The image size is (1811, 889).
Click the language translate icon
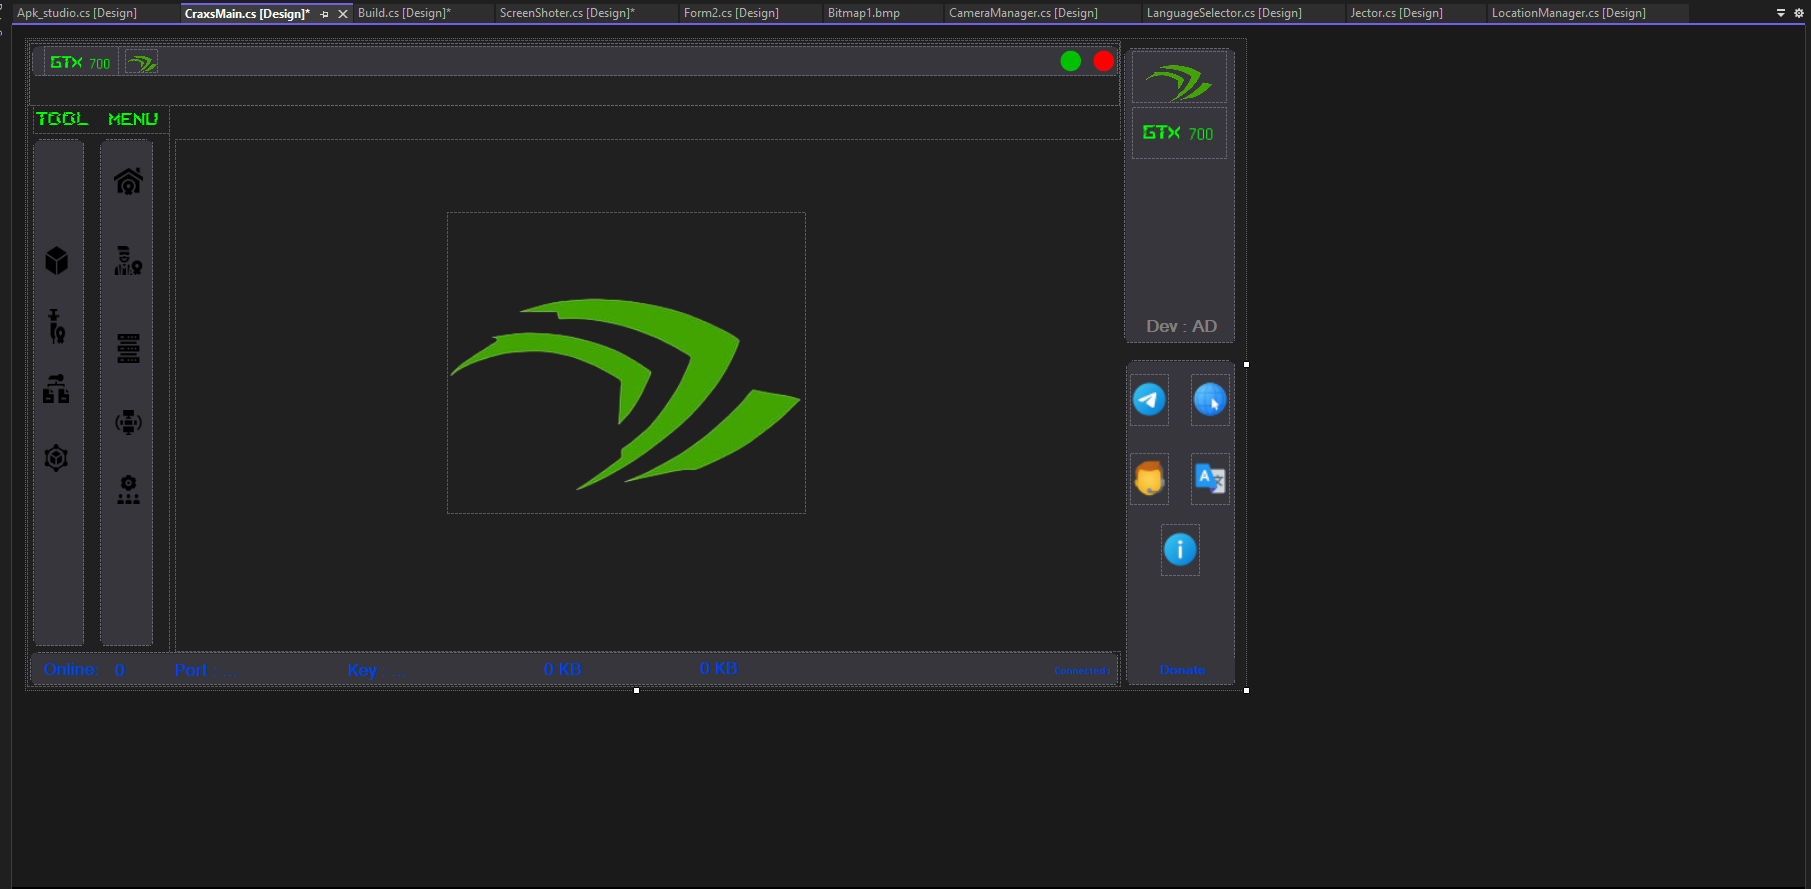1210,479
